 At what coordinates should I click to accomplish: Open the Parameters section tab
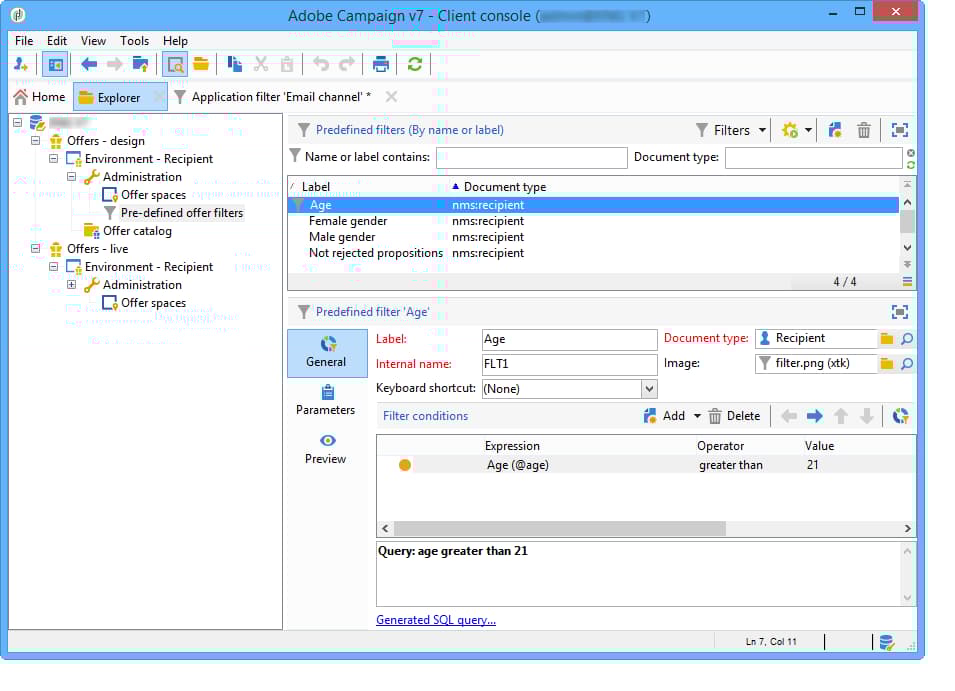click(x=325, y=400)
